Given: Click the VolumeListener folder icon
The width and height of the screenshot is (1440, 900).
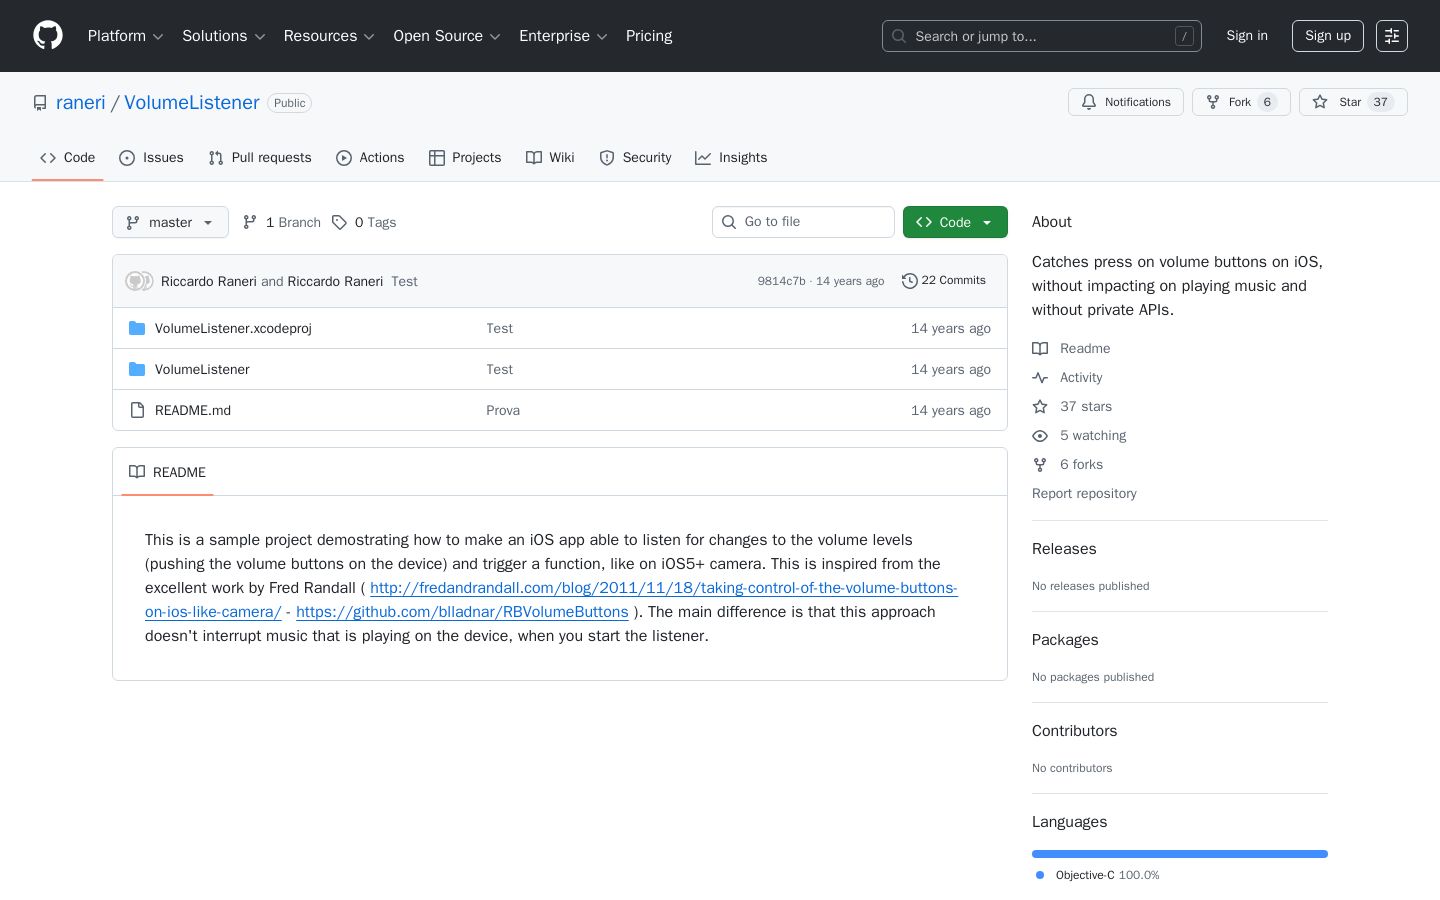Looking at the screenshot, I should click(137, 369).
